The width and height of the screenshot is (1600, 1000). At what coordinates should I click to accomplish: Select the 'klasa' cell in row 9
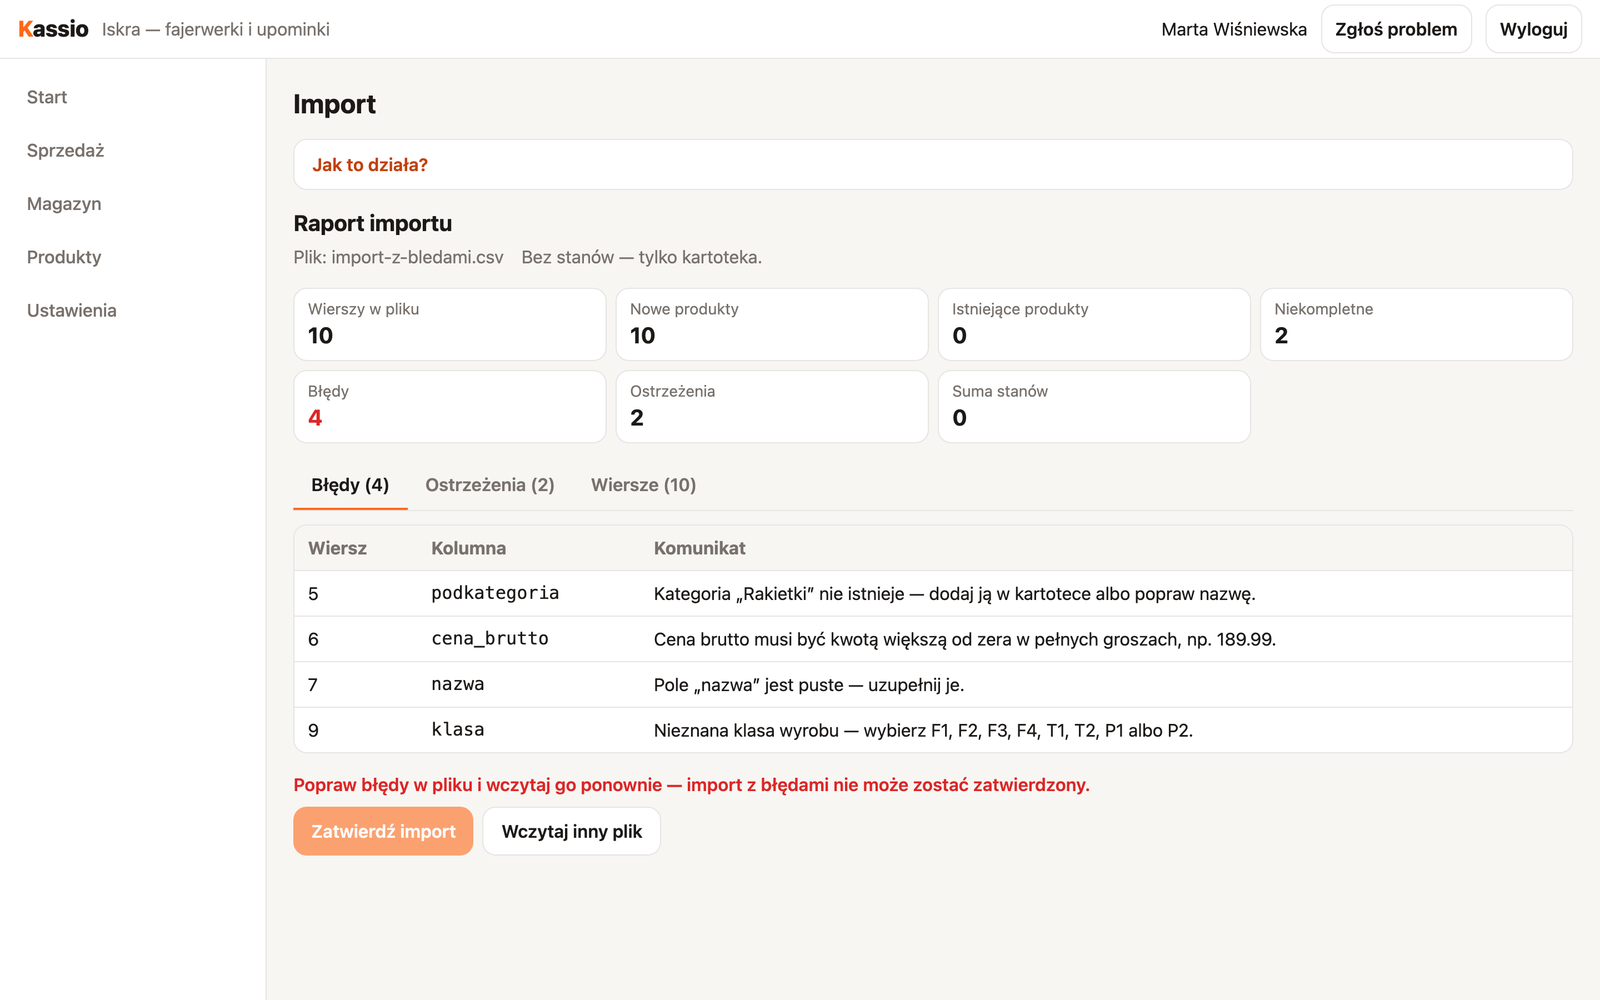(458, 730)
